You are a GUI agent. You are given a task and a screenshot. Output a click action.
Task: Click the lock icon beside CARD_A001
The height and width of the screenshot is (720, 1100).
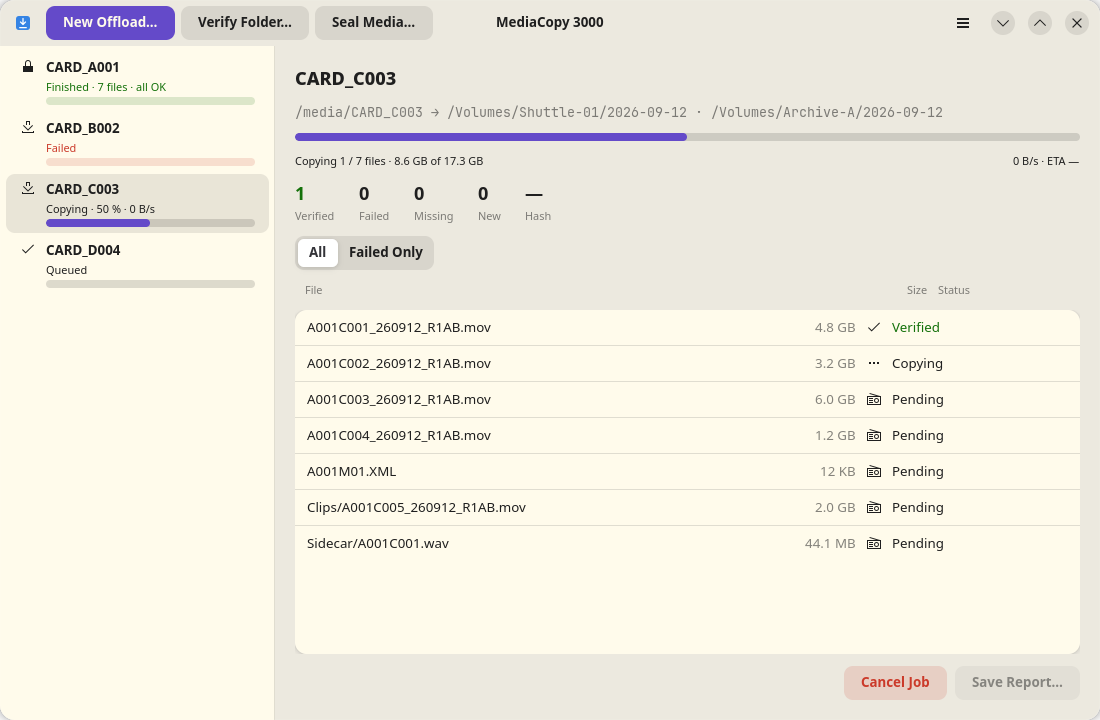[28, 67]
